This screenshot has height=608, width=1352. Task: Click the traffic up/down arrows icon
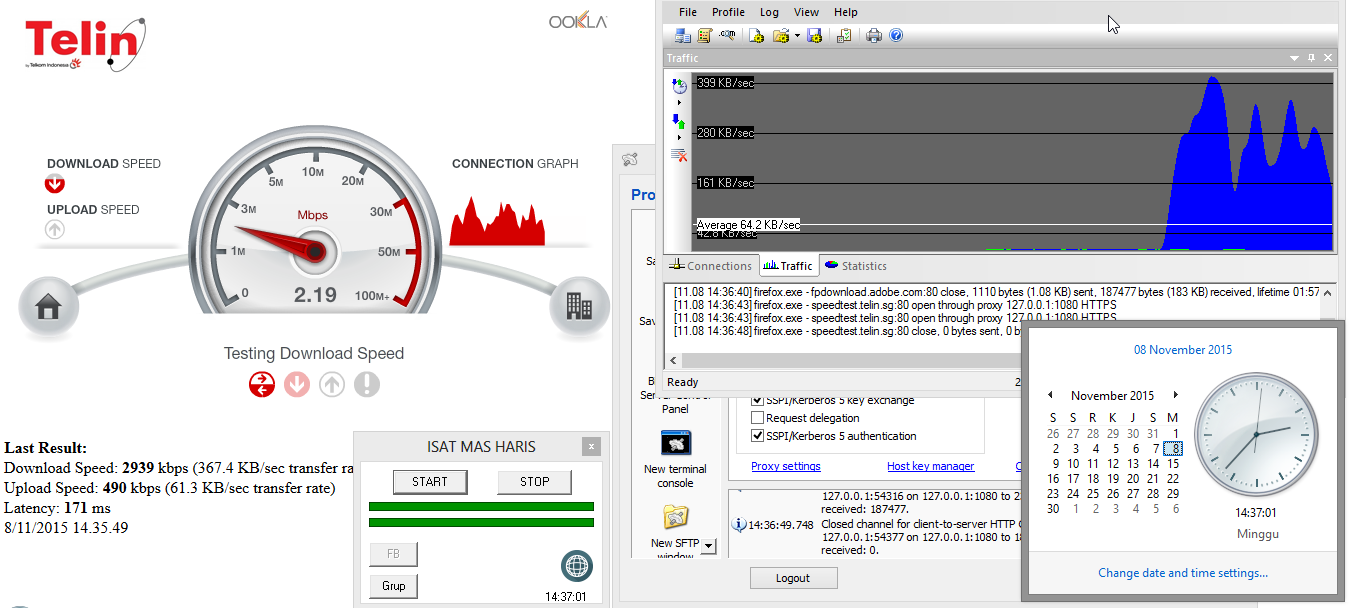(679, 121)
